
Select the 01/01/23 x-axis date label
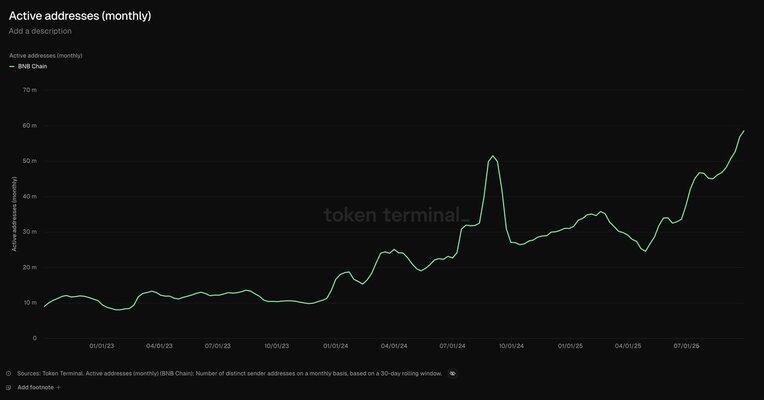point(103,346)
